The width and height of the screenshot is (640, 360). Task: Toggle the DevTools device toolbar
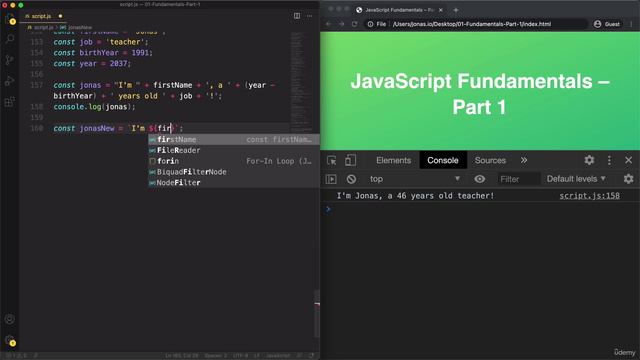click(x=350, y=160)
